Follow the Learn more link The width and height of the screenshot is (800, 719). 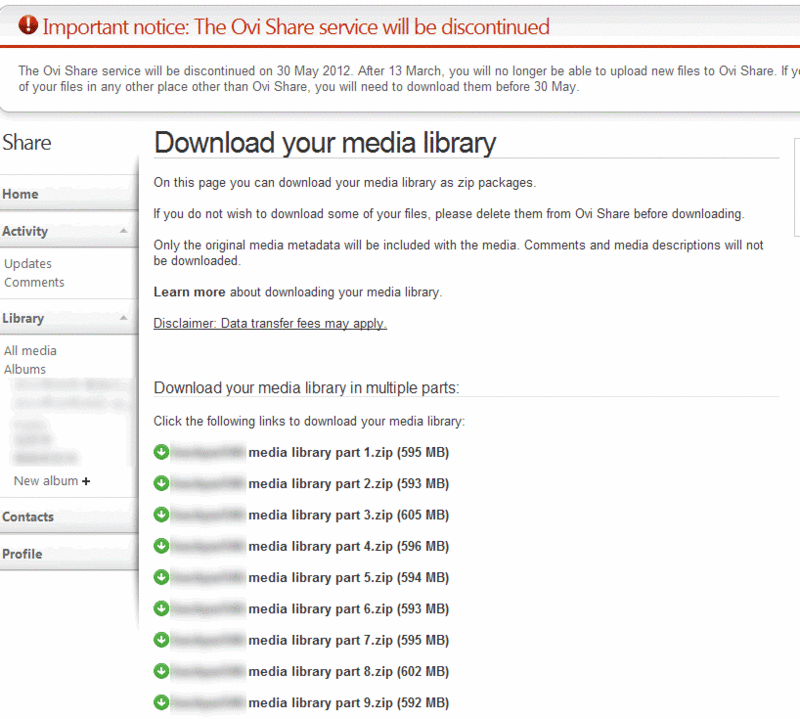pyautogui.click(x=189, y=292)
